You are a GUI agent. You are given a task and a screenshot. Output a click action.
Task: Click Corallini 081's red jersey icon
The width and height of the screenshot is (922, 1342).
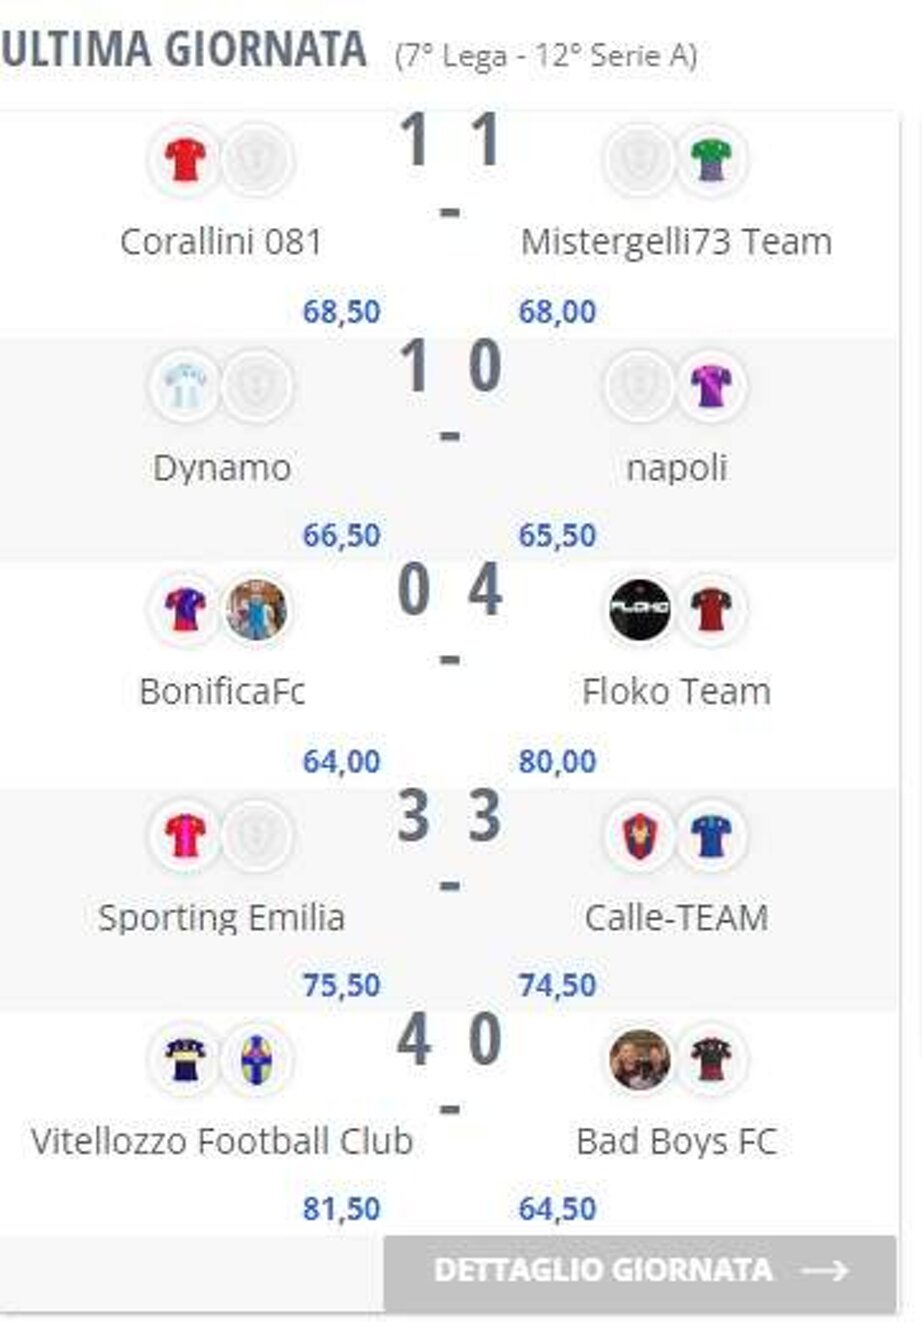(185, 160)
